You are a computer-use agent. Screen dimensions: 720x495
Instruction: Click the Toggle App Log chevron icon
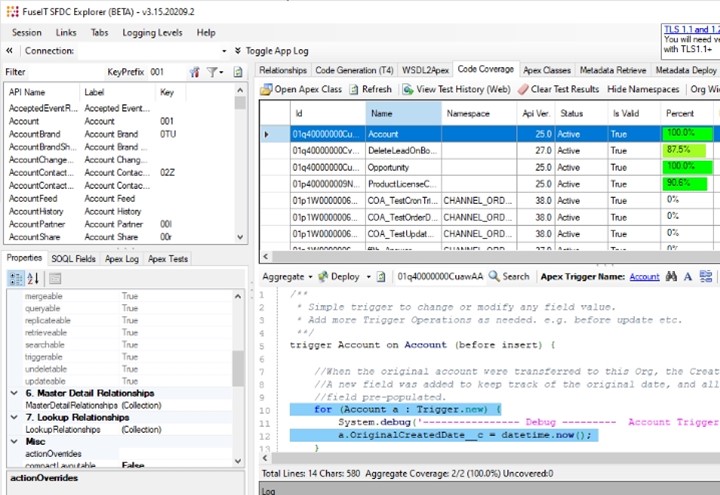[x=237, y=51]
